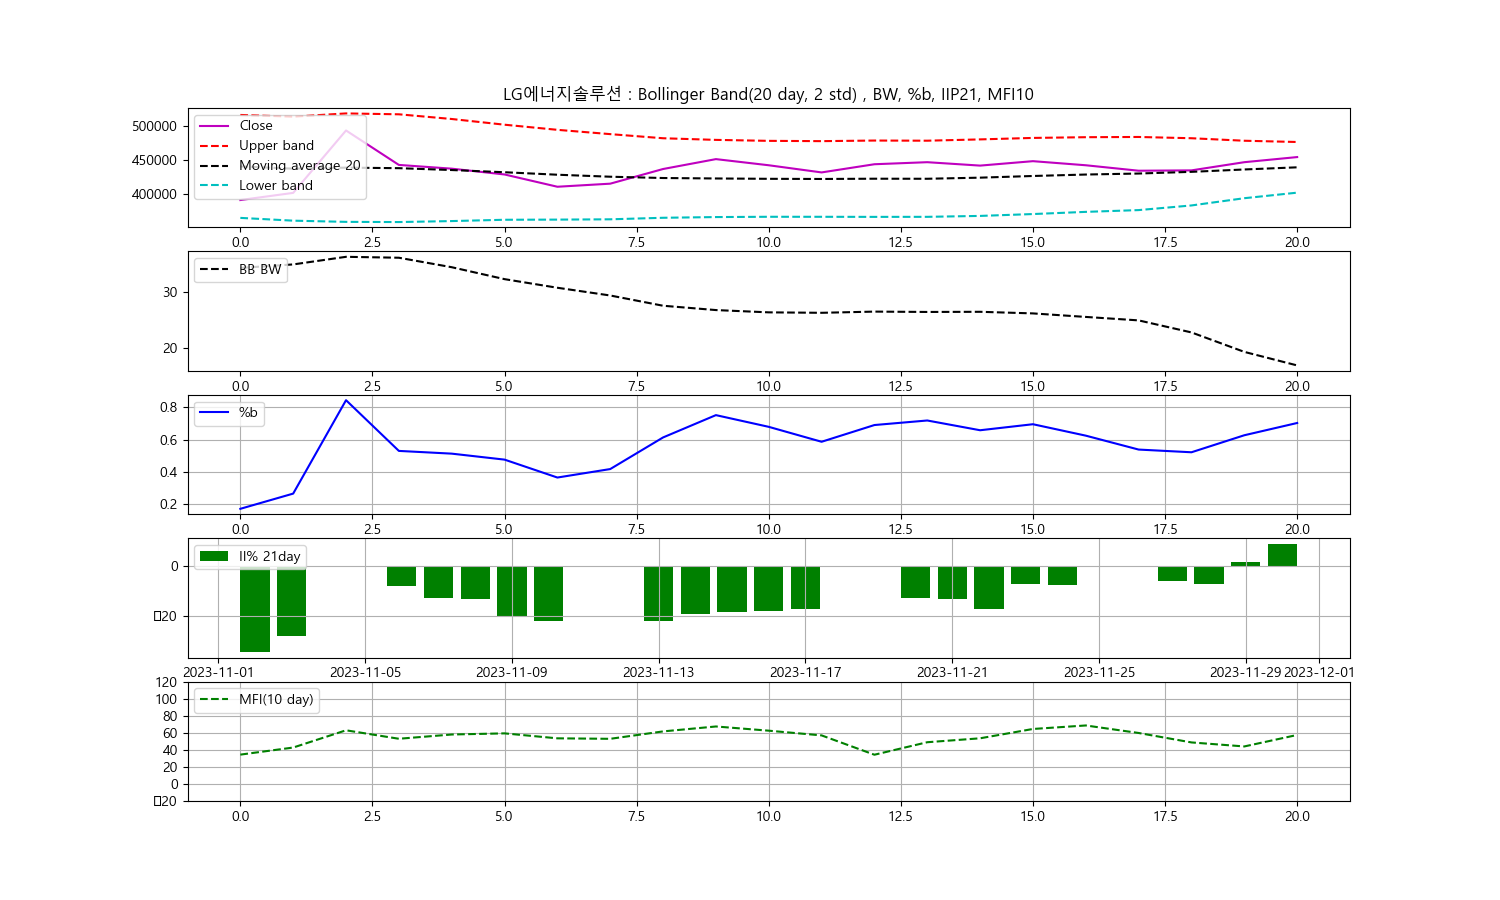Pick the red dashed sample beside Upper band
This screenshot has width=1500, height=900.
[214, 146]
